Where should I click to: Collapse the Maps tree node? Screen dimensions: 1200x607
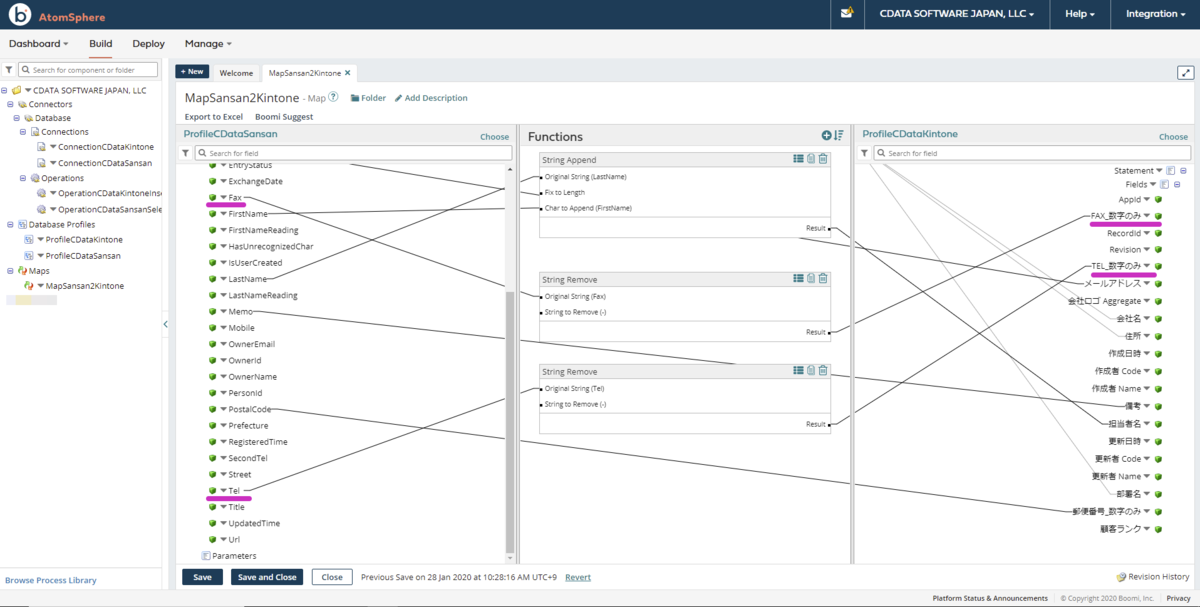tap(9, 270)
